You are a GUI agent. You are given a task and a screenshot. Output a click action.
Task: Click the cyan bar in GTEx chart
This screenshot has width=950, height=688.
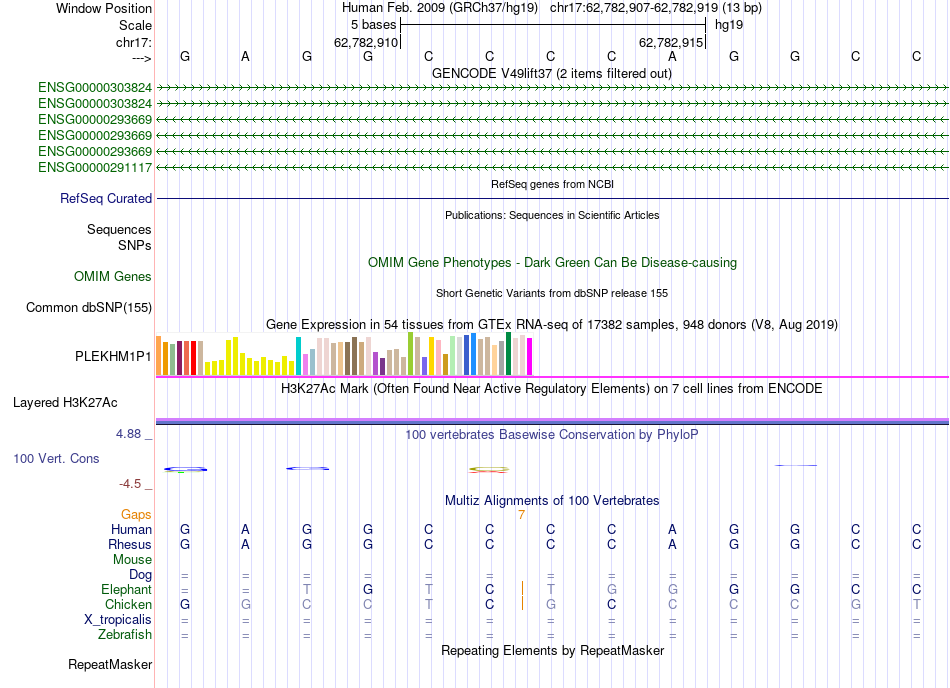(298, 356)
